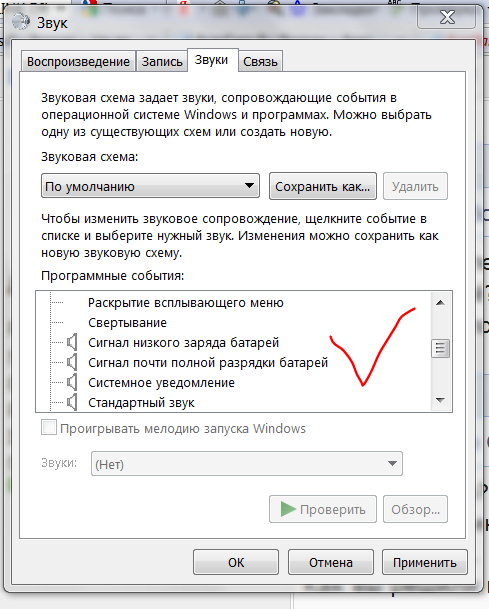Viewport: 489px width, 609px height.
Task: Select the Свертывание event in list
Action: tap(127, 322)
